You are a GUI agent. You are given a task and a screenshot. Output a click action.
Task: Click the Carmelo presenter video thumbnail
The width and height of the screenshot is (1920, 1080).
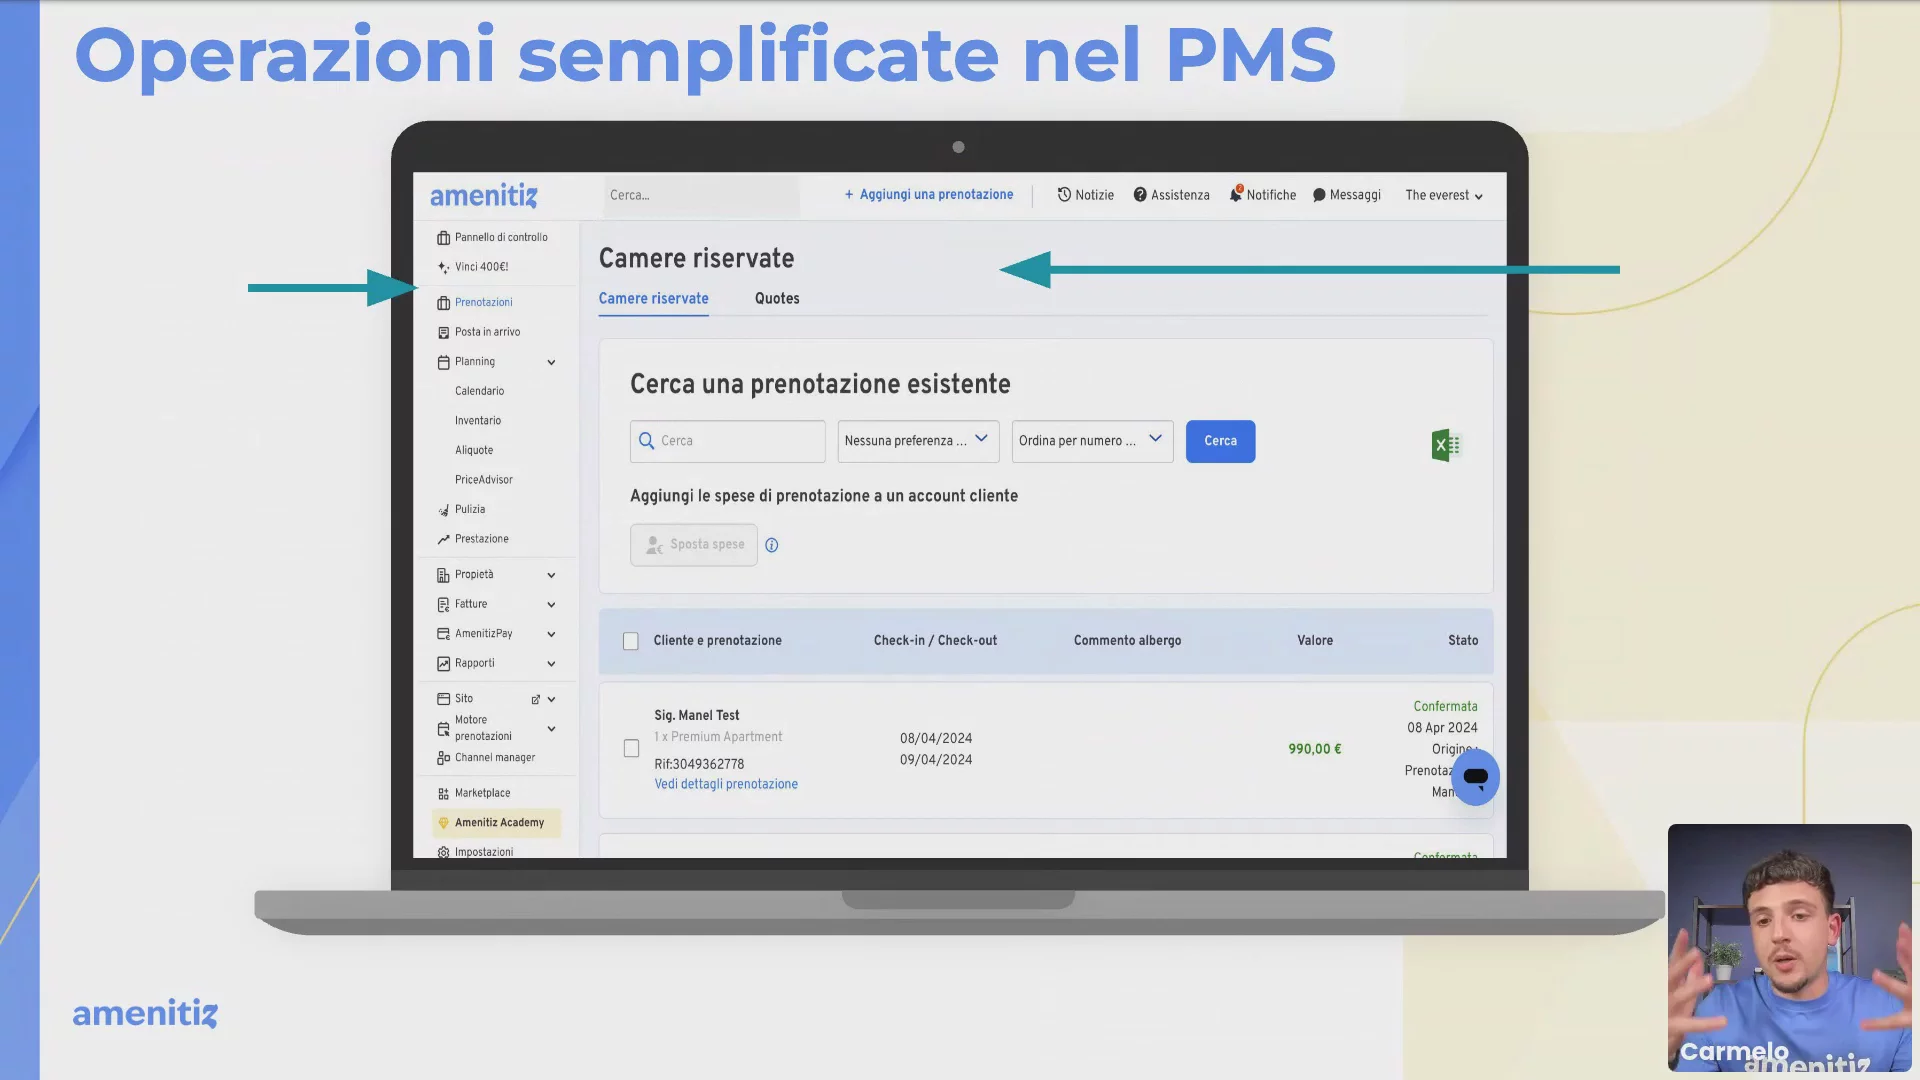tap(1789, 948)
